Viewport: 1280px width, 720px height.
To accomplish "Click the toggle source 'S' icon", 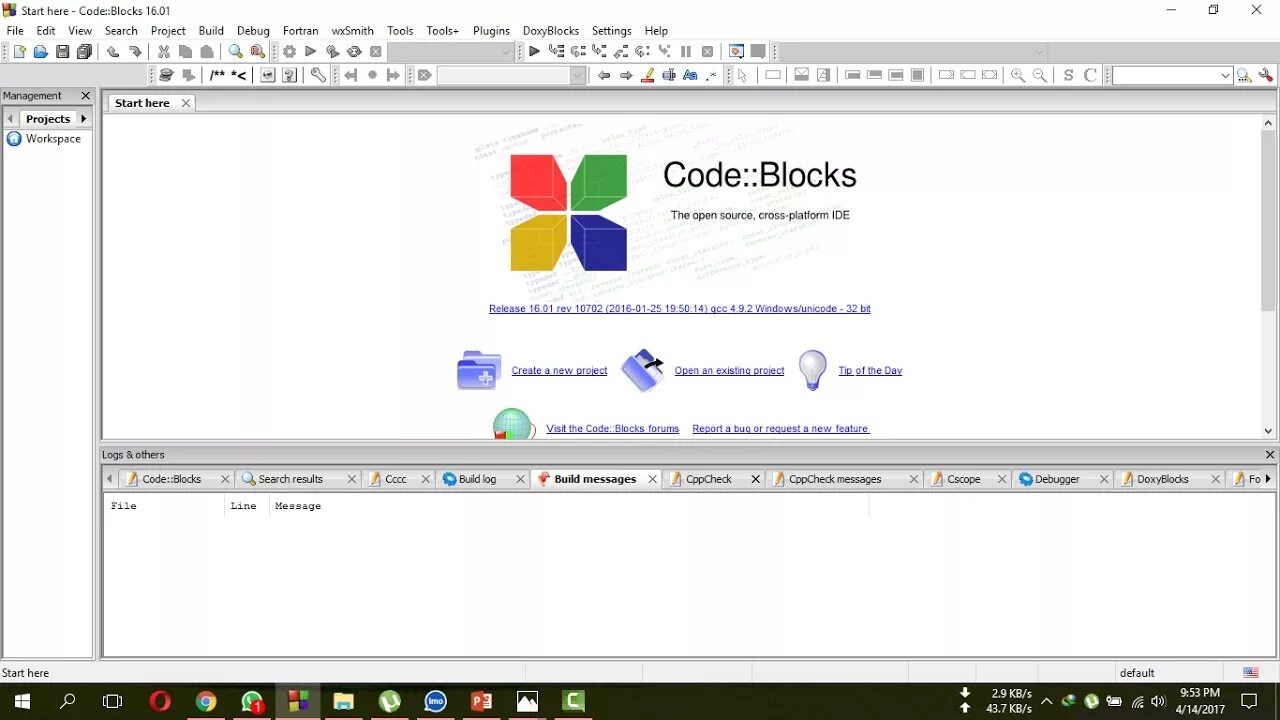I will pyautogui.click(x=1068, y=76).
